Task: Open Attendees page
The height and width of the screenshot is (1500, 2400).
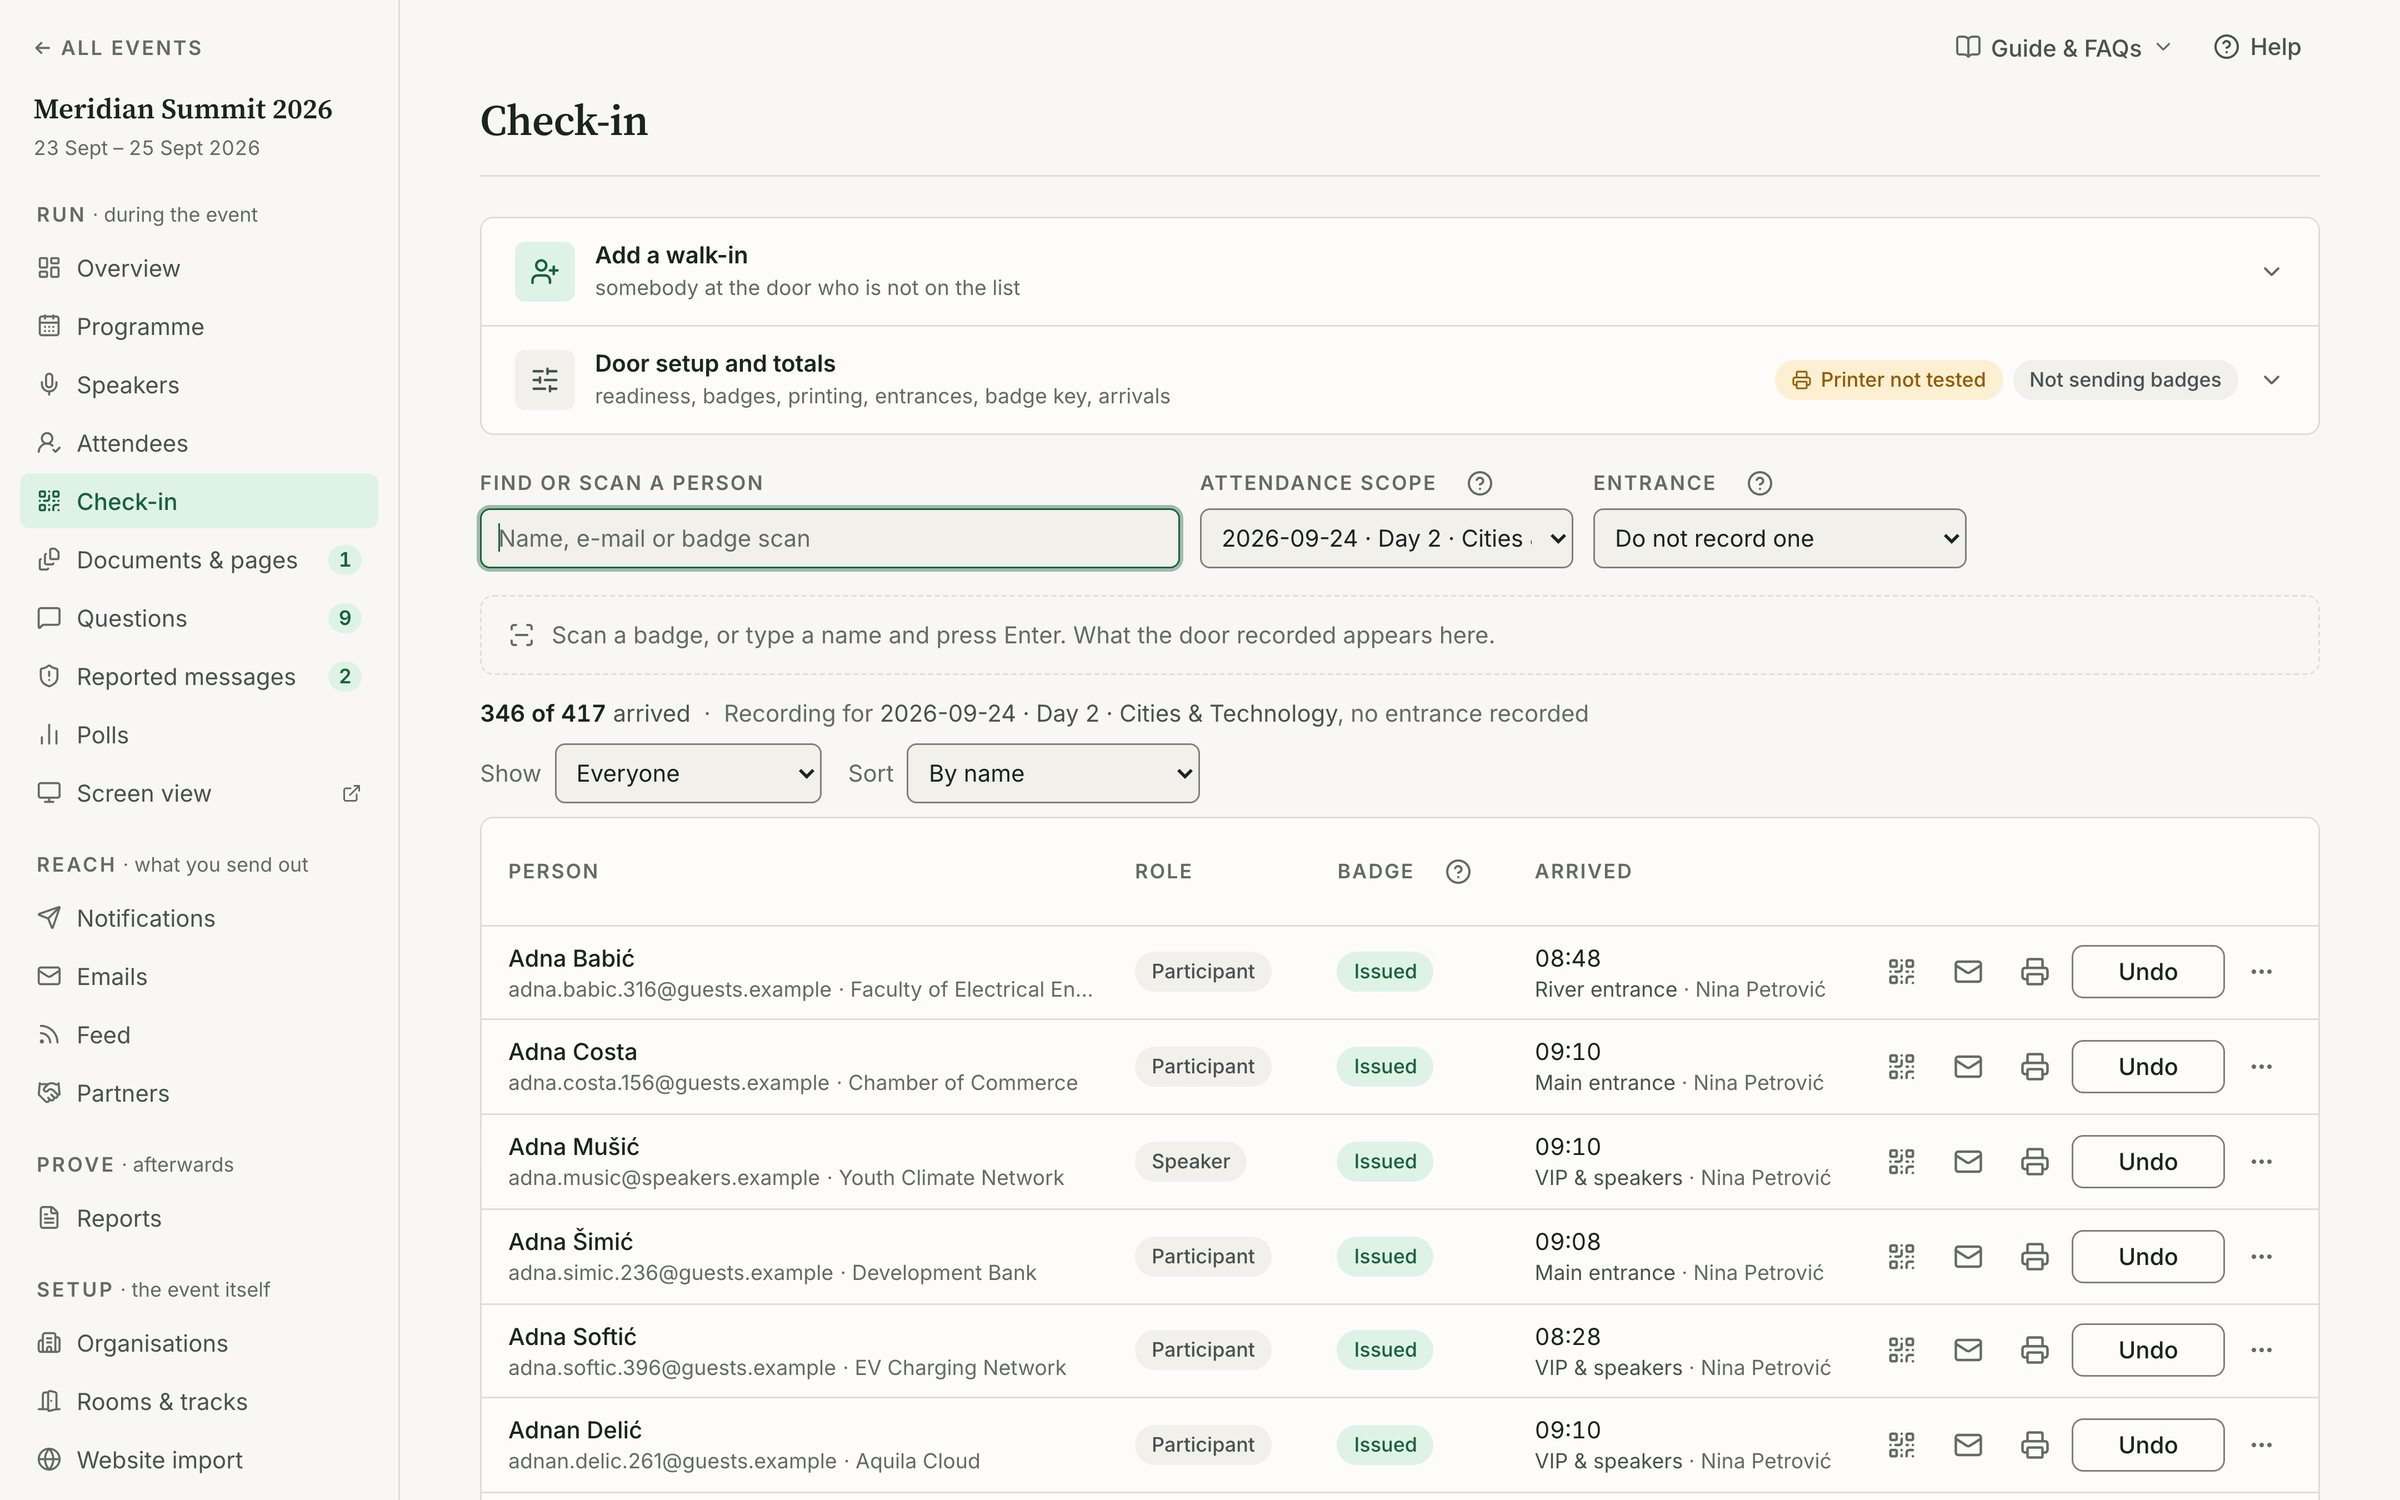Action: click(x=199, y=443)
